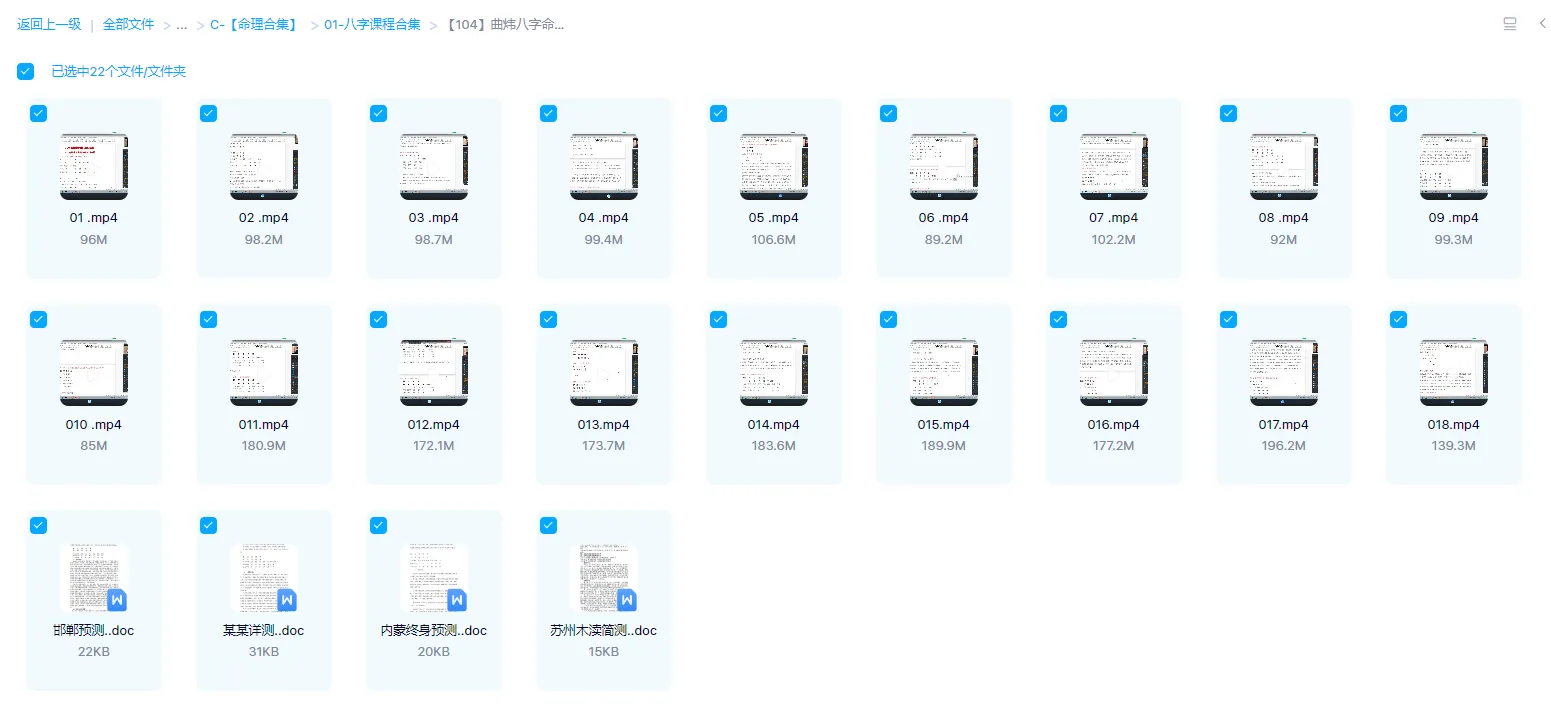The image size is (1551, 725).
Task: Open the 邯郸预测 doc file icon
Action: click(x=94, y=578)
